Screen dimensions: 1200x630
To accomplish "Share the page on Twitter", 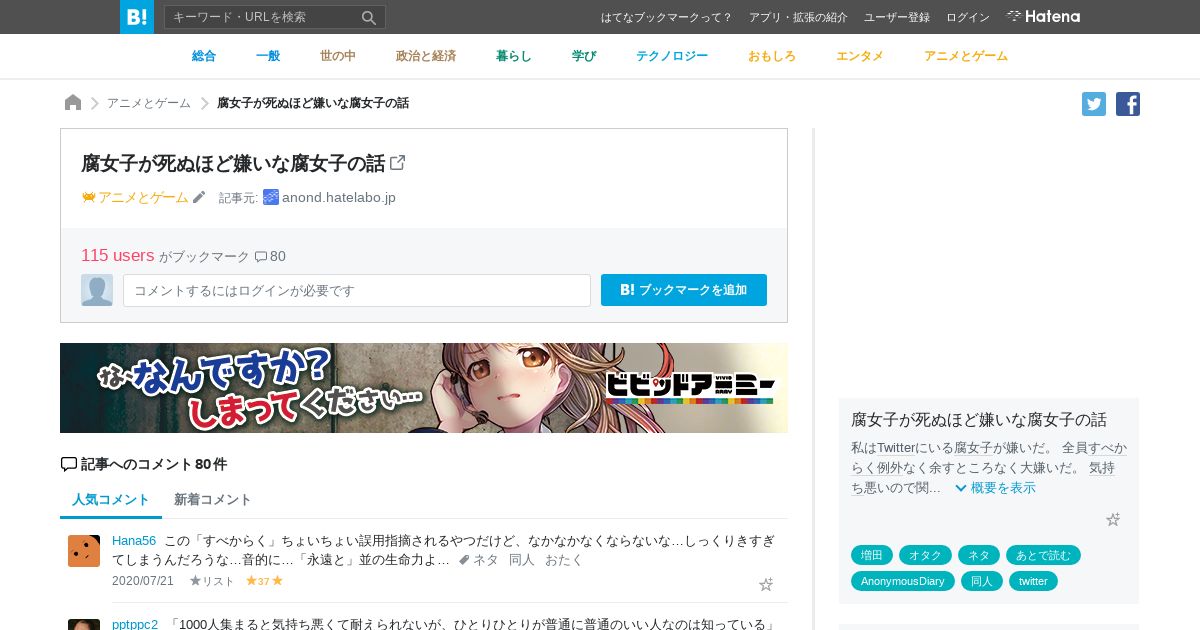I will coord(1094,104).
